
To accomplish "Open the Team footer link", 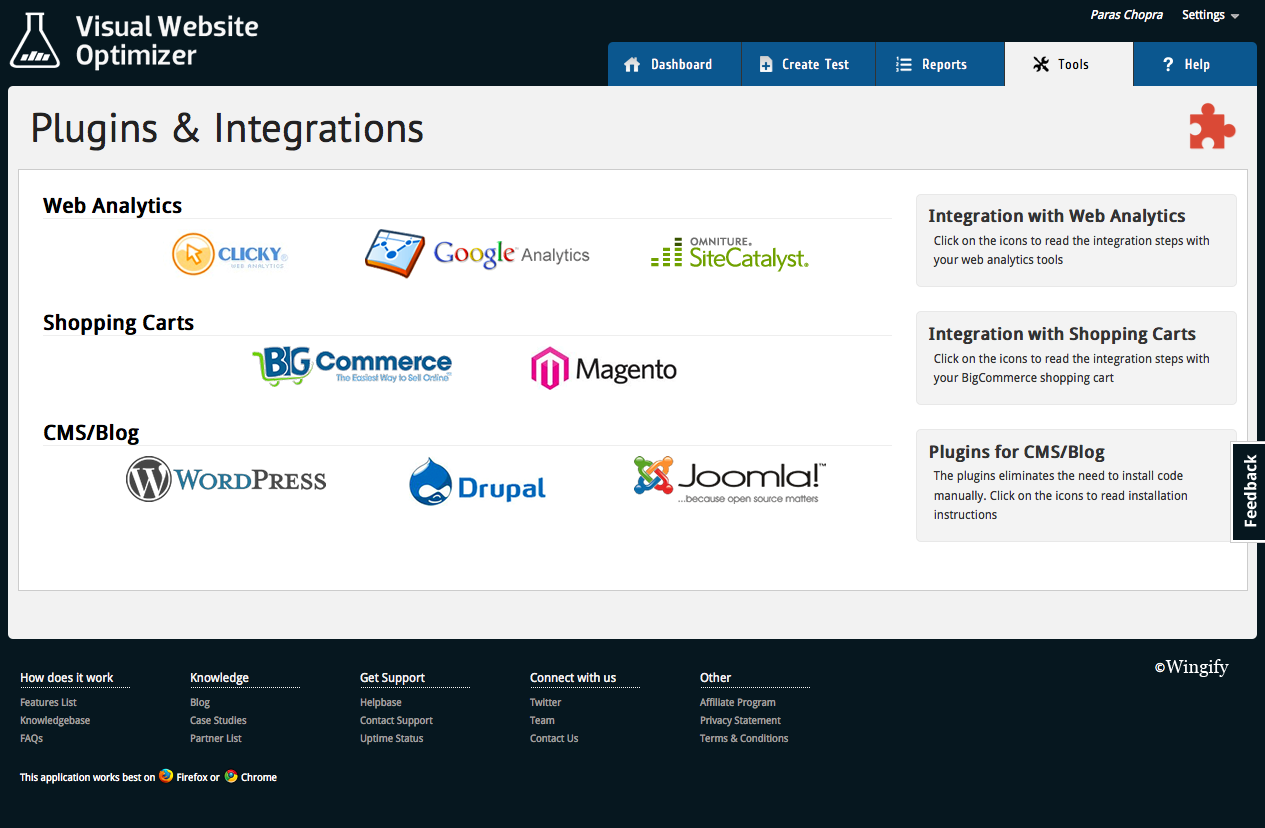I will tap(542, 720).
